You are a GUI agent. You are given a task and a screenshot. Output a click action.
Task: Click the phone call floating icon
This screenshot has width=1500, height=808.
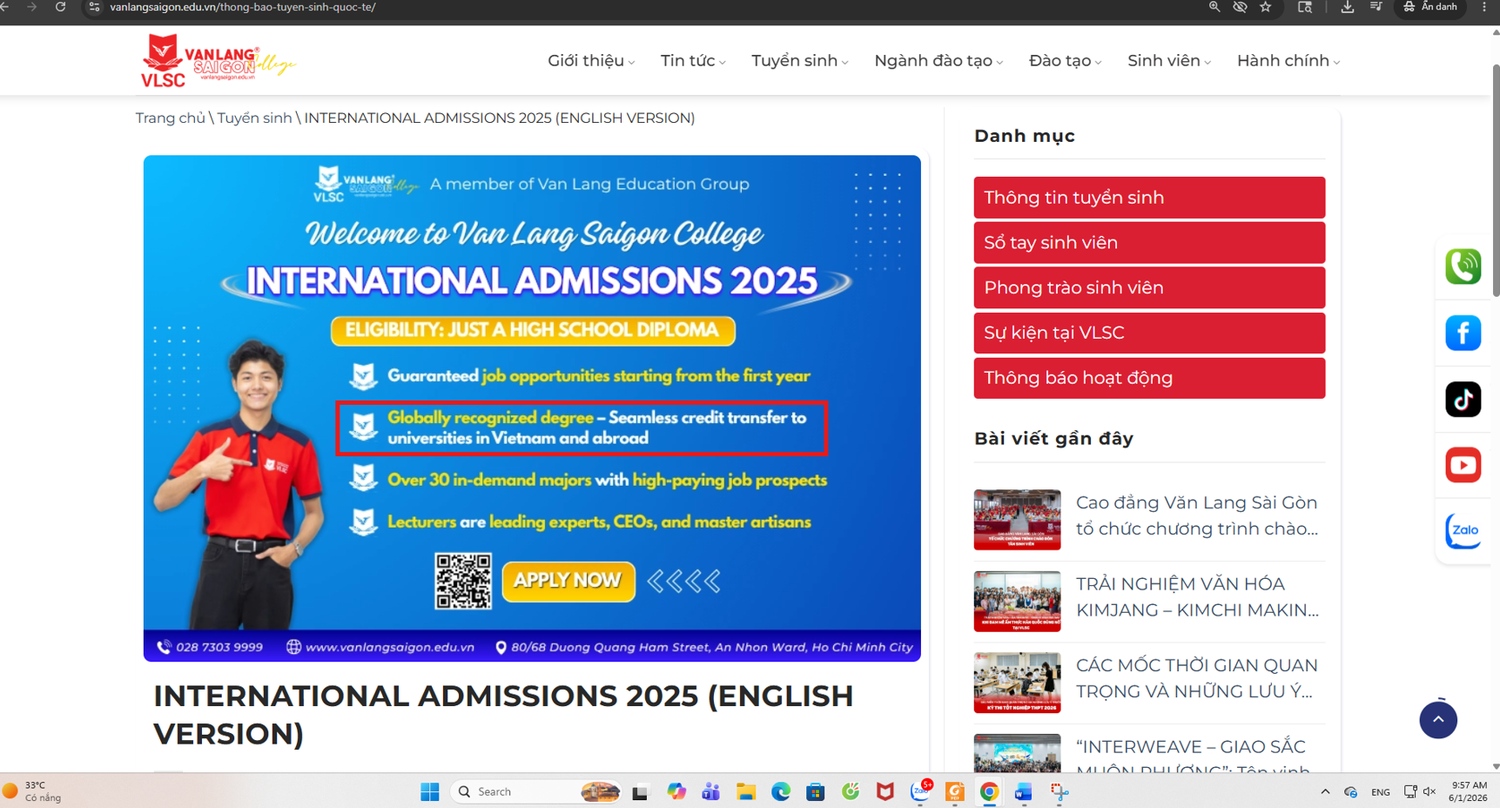[1463, 266]
